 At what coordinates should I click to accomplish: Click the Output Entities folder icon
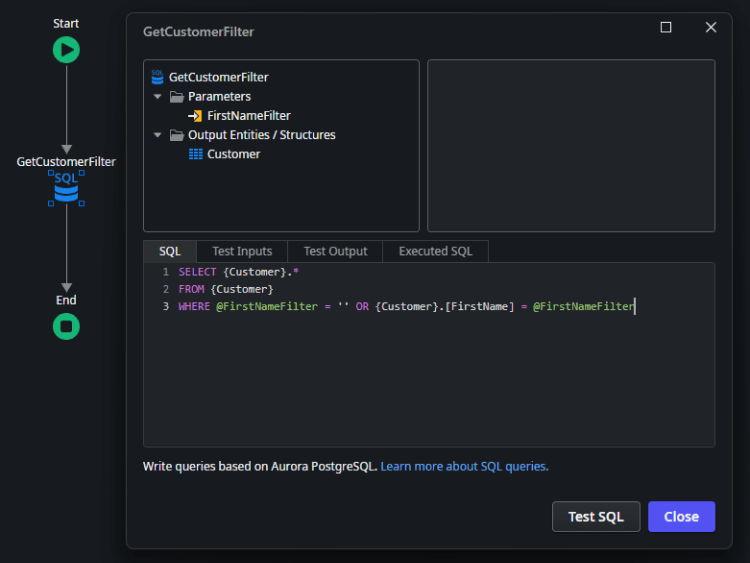tap(176, 135)
